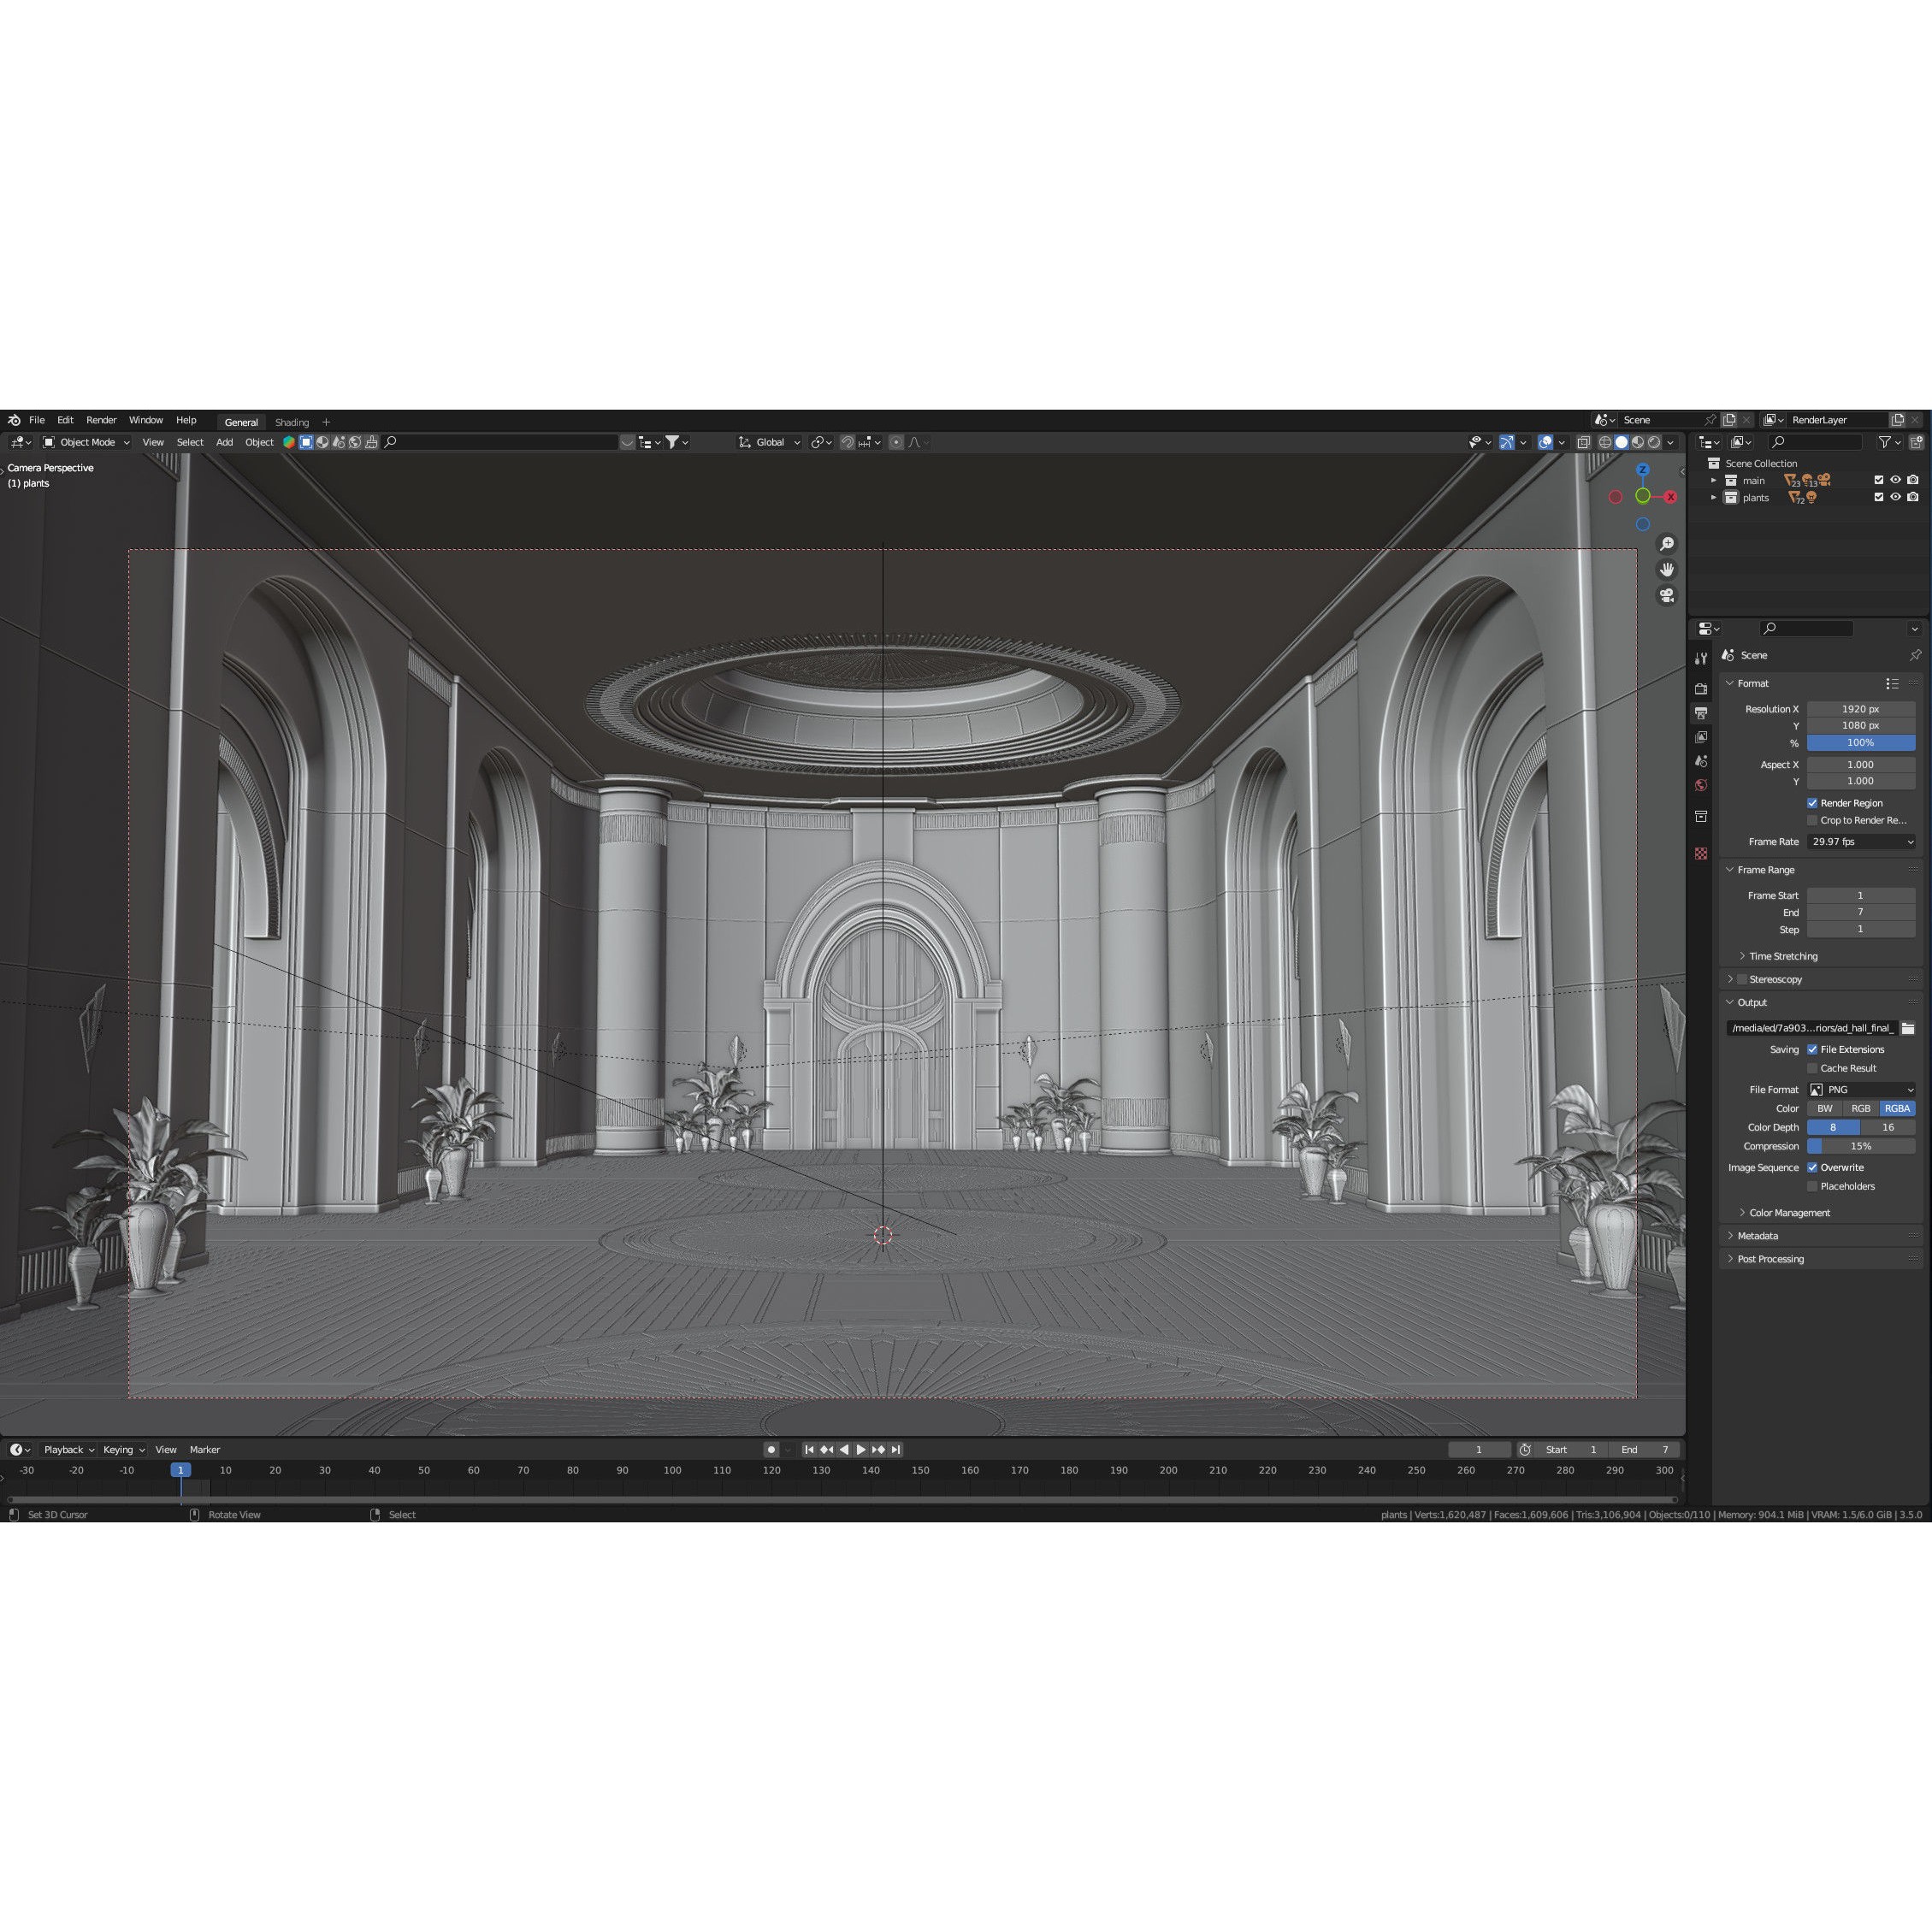The image size is (1932, 1932).
Task: Browse output path with folder icon
Action: coord(1908,1027)
